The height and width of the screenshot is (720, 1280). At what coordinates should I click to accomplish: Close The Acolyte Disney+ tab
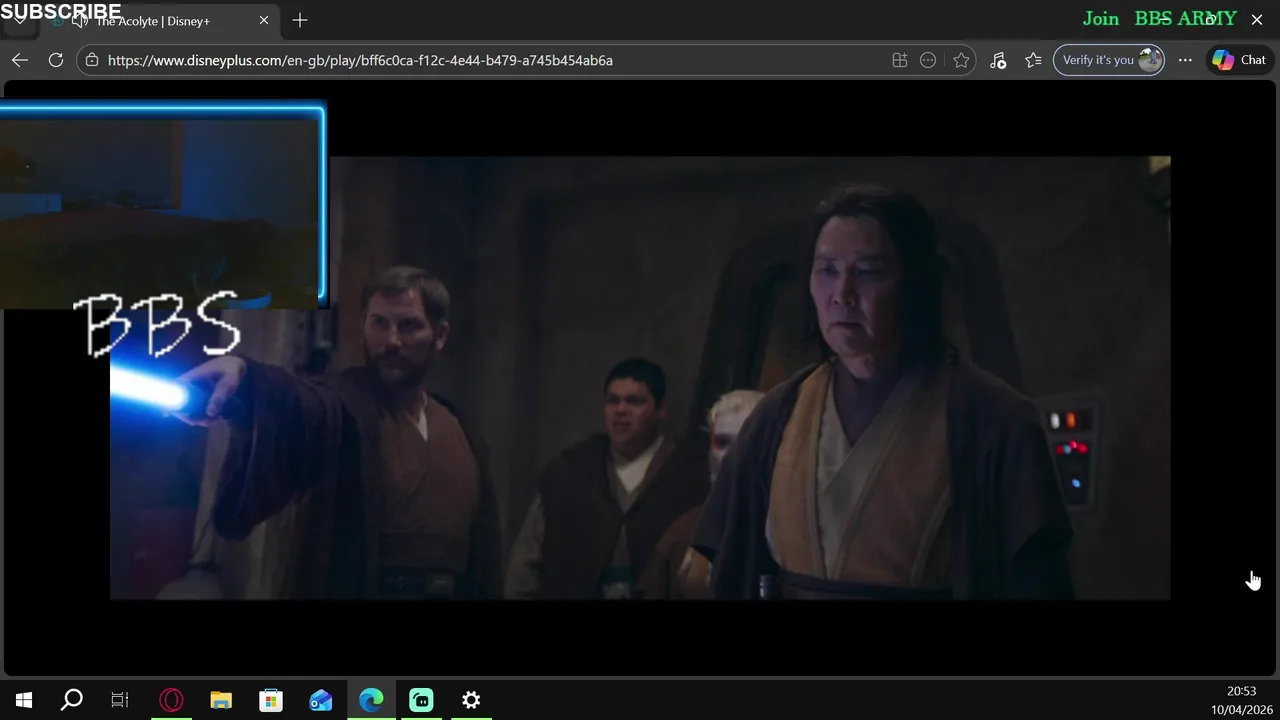pyautogui.click(x=264, y=20)
